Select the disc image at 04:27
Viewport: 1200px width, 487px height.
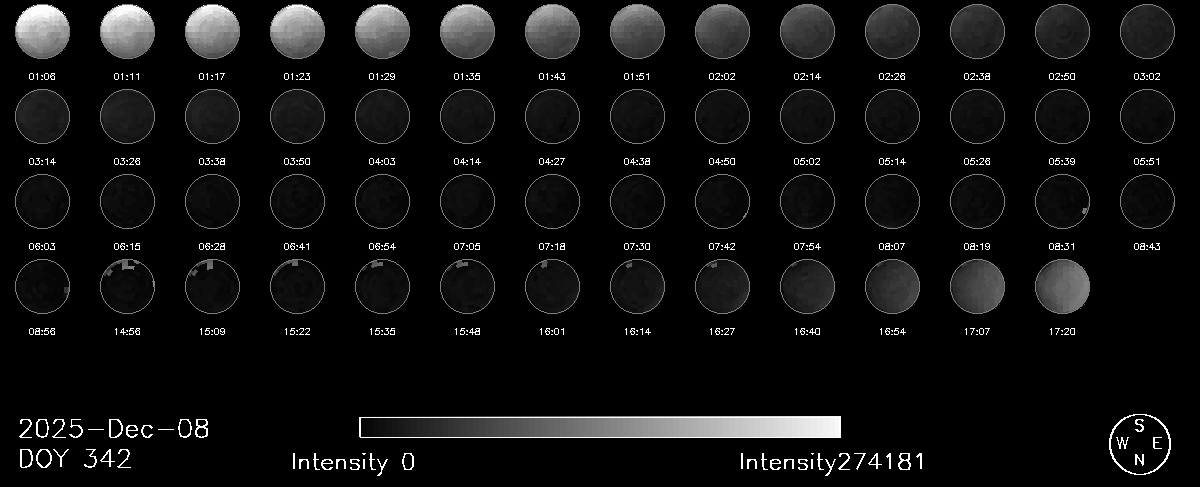[552, 116]
